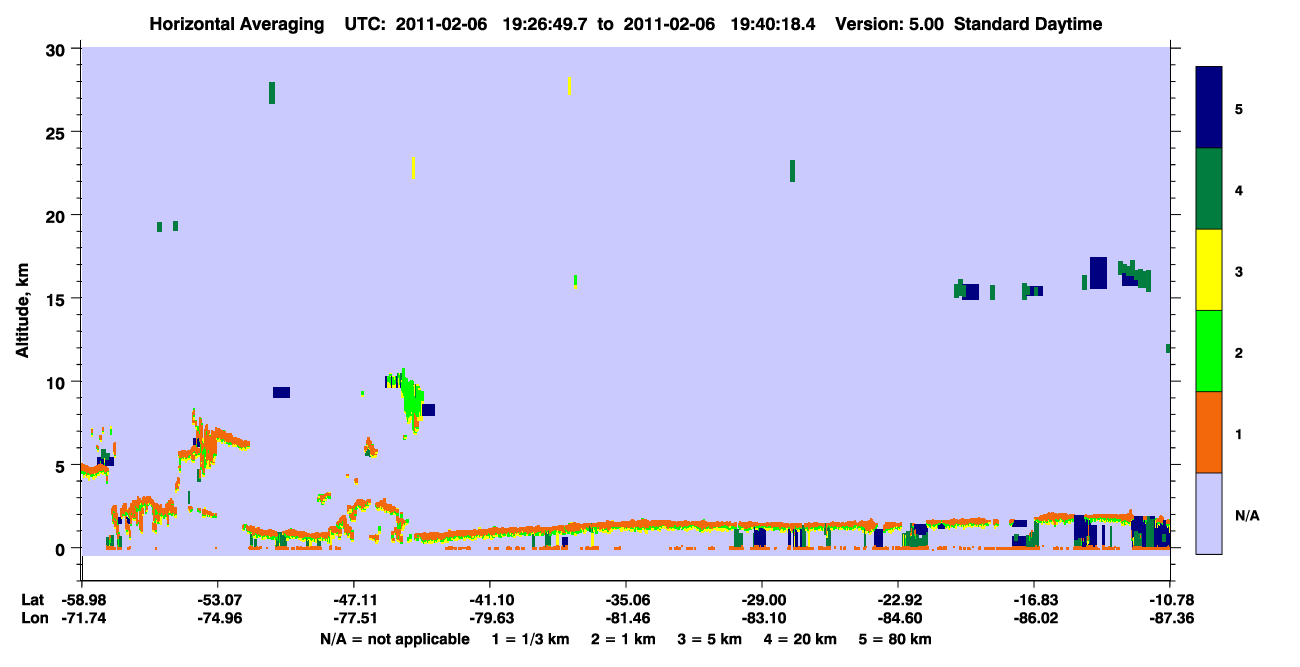Click the longitude value '-77.51'
This screenshot has height=667, width=1300.
point(354,618)
